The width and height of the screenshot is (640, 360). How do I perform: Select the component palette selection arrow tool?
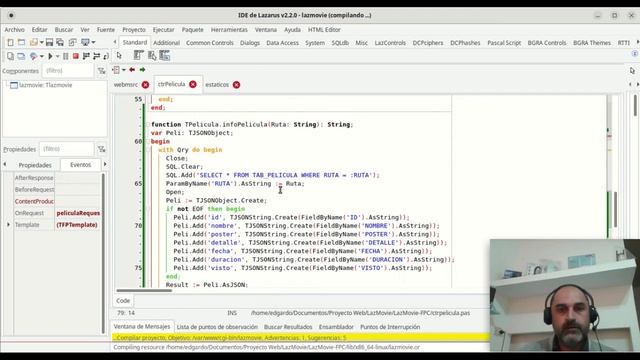coord(119,56)
